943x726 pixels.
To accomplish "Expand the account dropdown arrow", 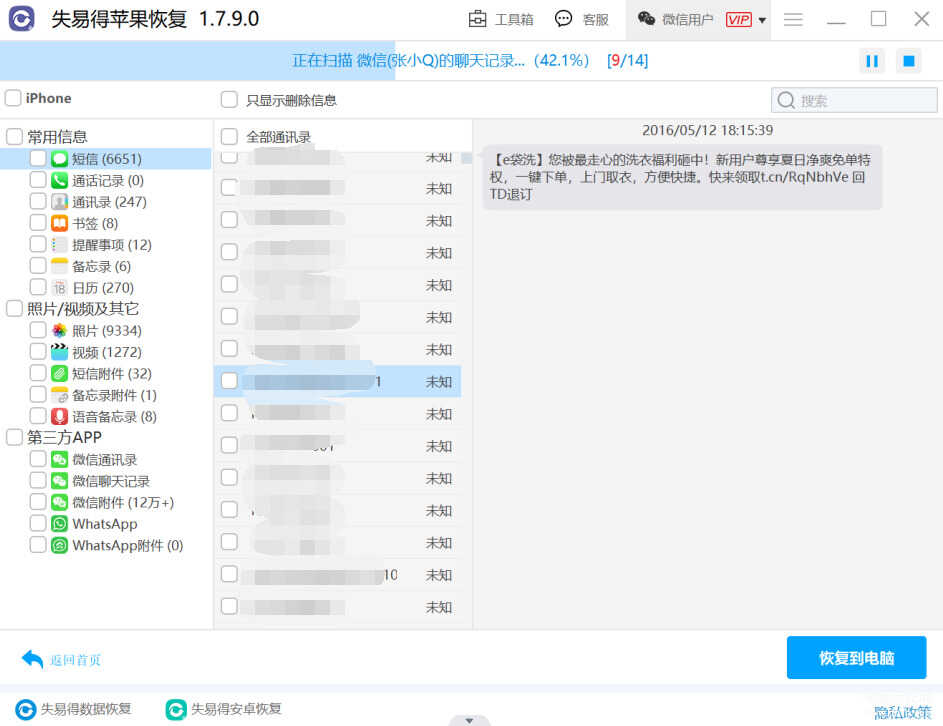I will tap(762, 20).
